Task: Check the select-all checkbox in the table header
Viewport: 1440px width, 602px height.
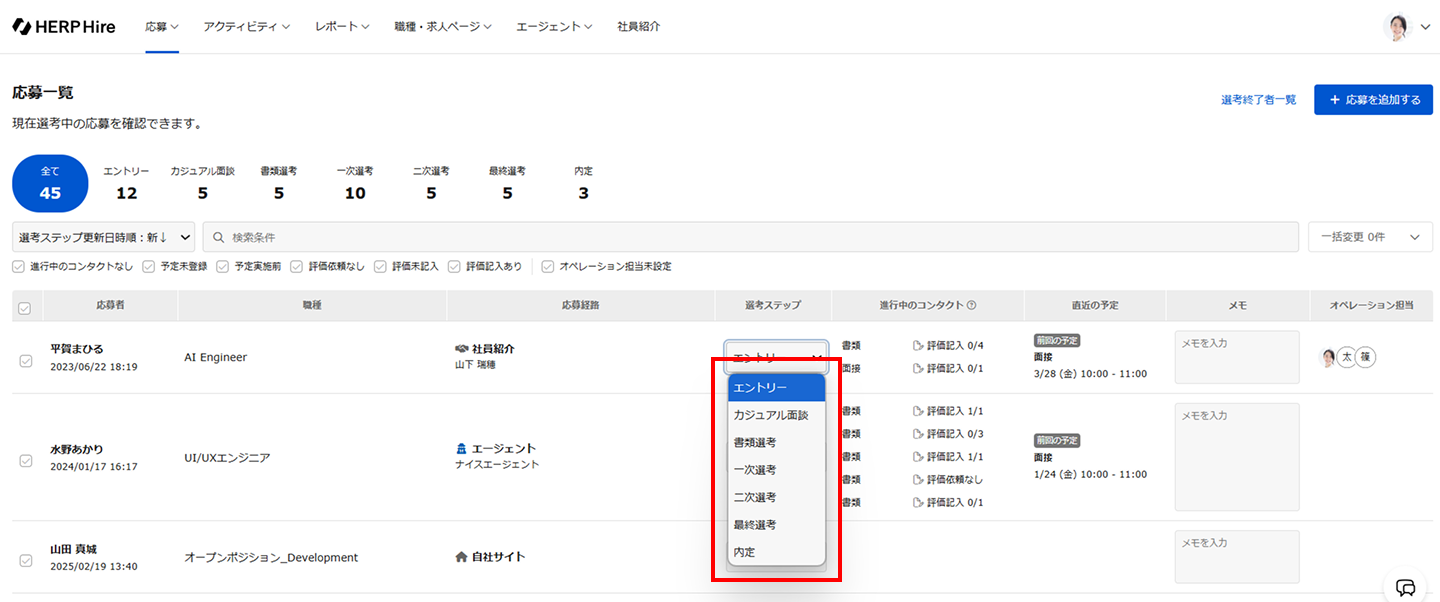Action: [25, 308]
